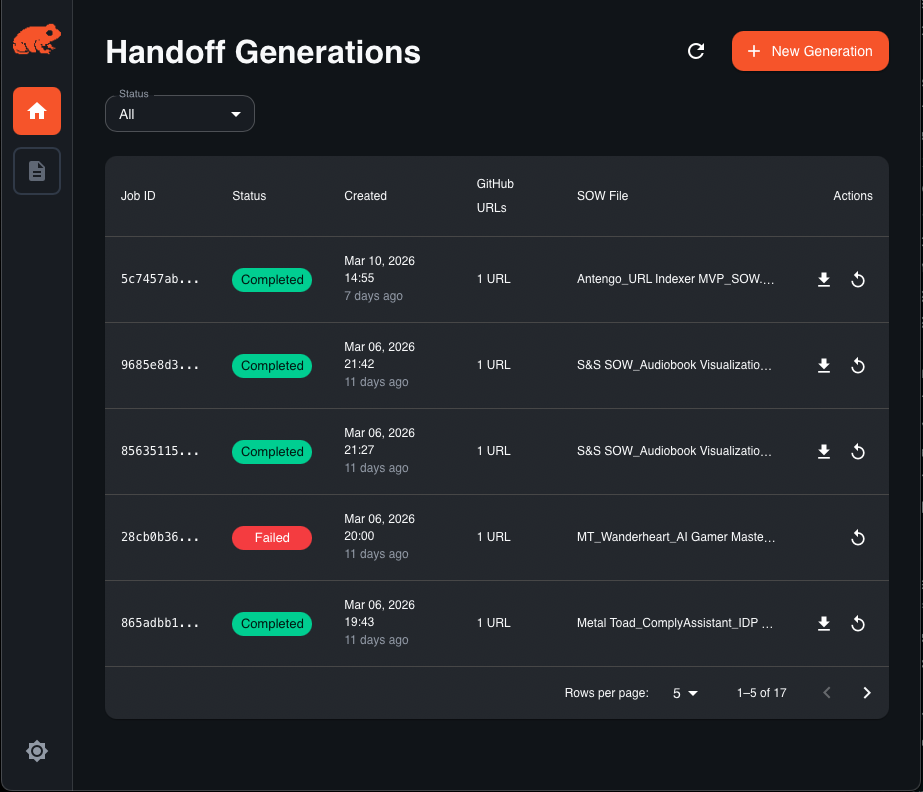This screenshot has height=792, width=923.
Task: Click Completed badge for job 5c7457ab
Action: tap(271, 280)
